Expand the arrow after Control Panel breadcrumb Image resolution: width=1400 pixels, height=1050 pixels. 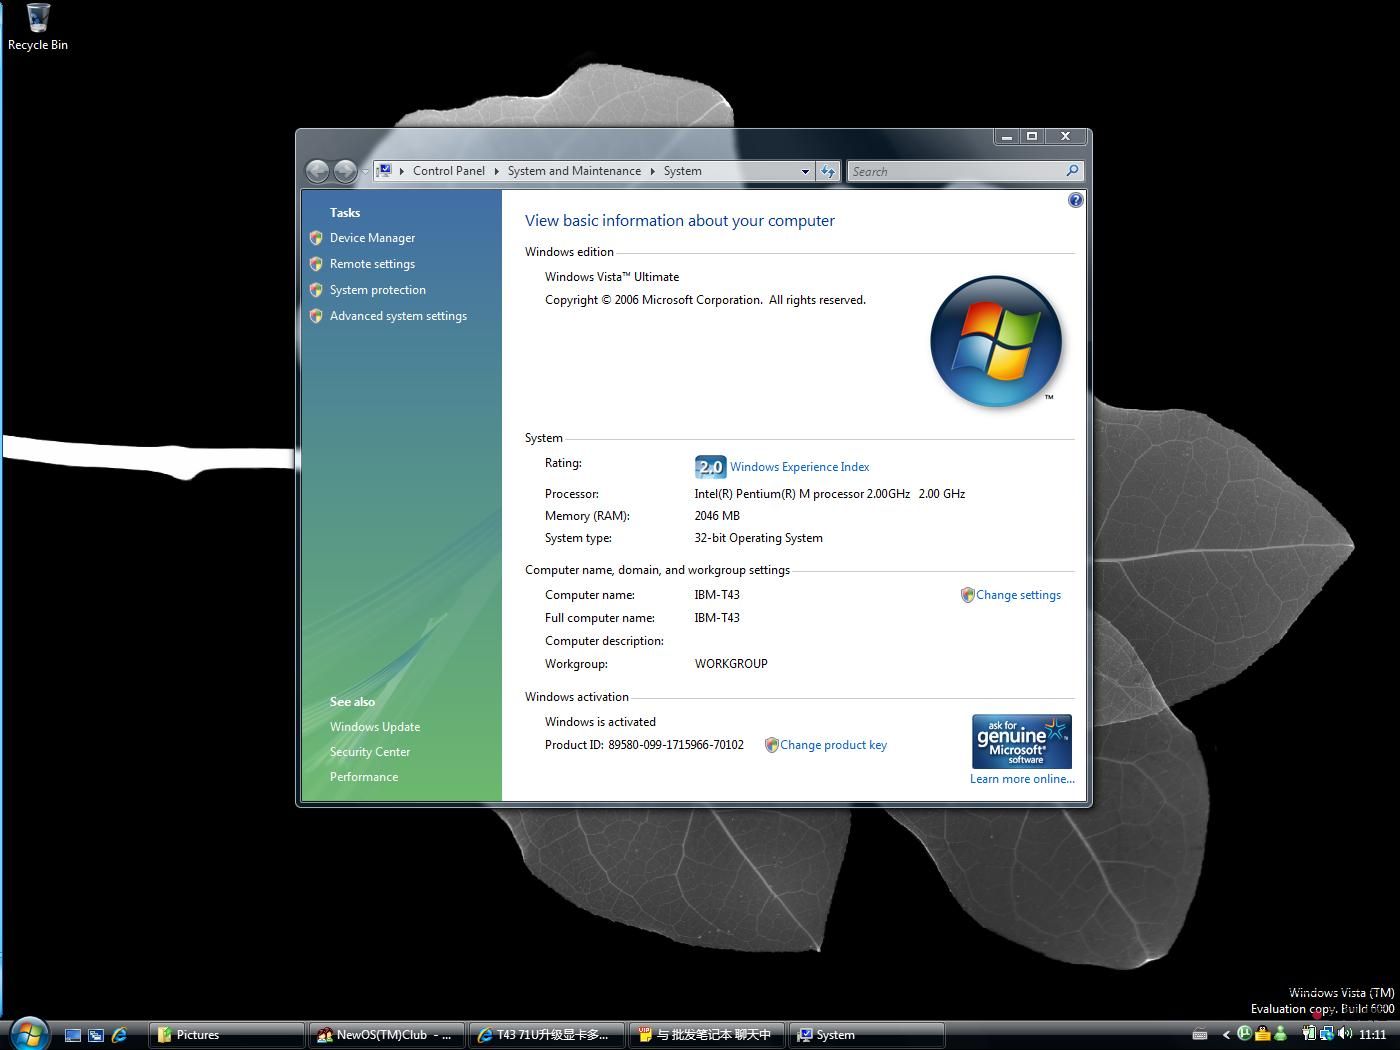point(496,171)
